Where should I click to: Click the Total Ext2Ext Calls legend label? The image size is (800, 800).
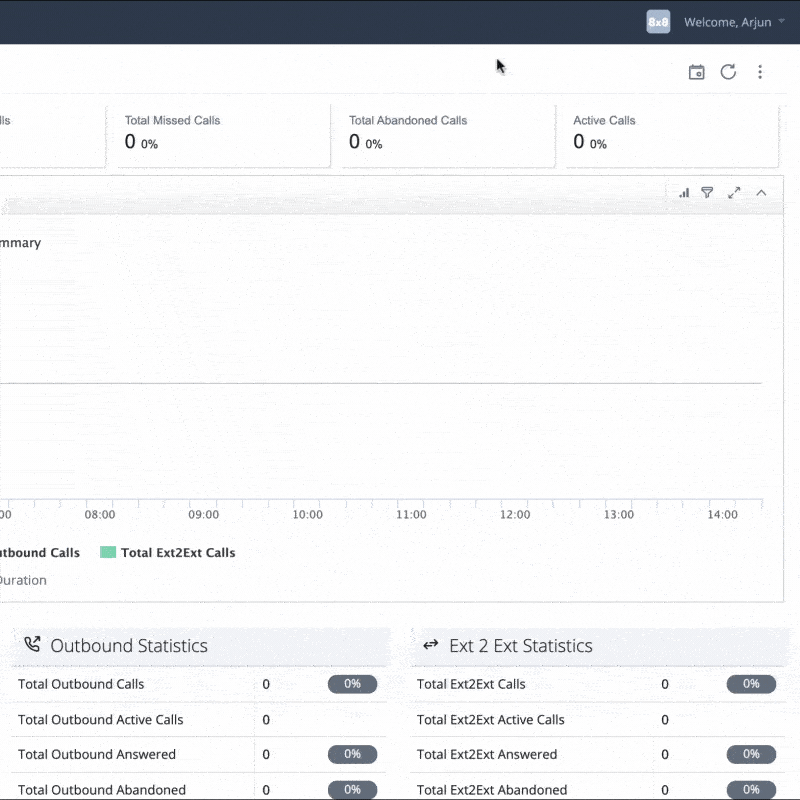(x=178, y=553)
